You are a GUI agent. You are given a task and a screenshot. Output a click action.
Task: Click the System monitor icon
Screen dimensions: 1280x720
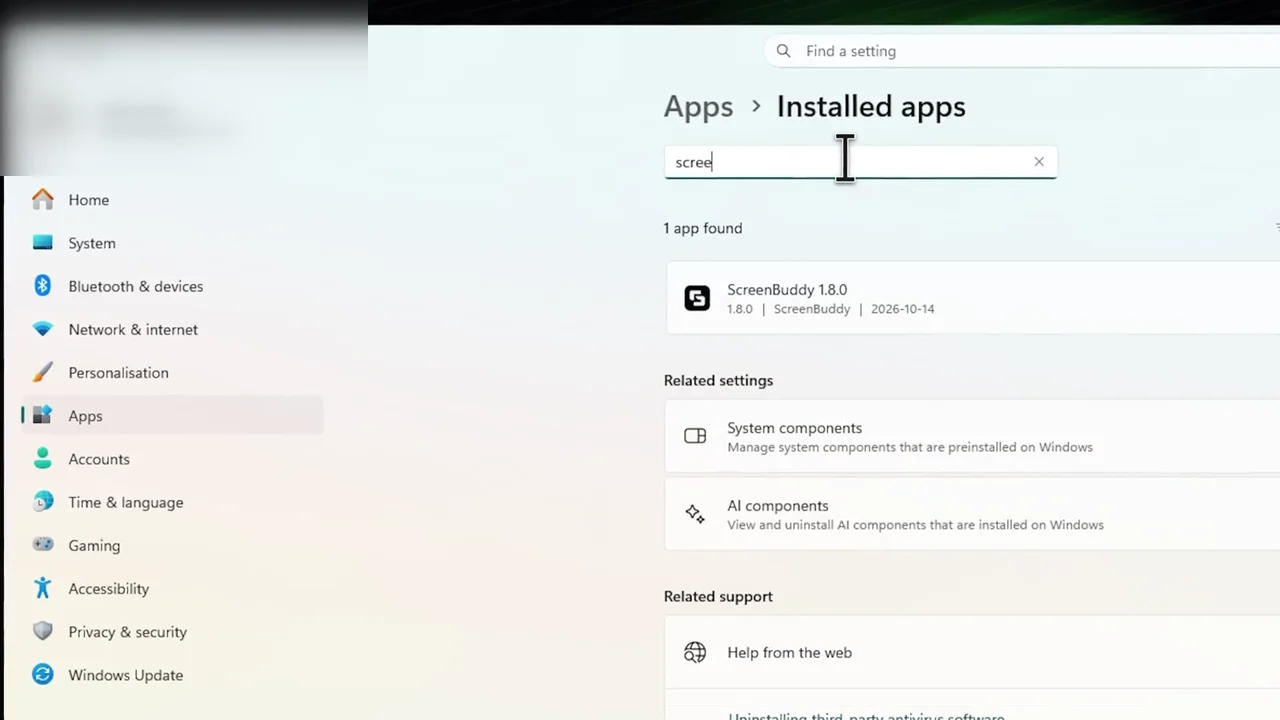click(x=42, y=242)
